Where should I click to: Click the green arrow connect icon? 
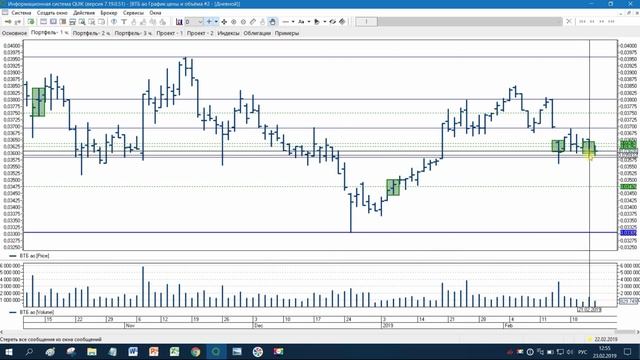pos(8,22)
